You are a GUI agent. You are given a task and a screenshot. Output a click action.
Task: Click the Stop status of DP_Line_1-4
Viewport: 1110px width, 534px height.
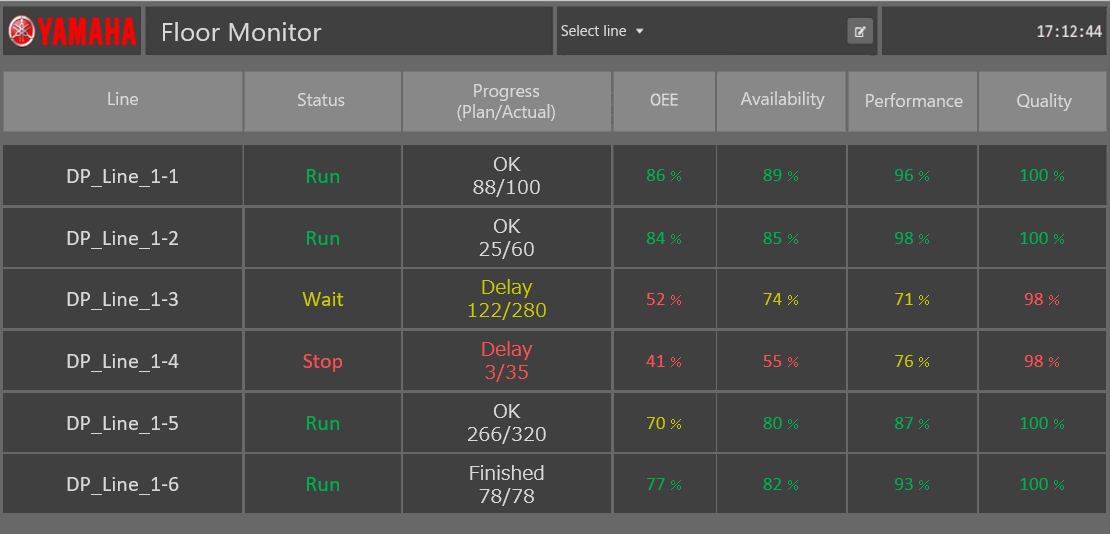[x=322, y=361]
